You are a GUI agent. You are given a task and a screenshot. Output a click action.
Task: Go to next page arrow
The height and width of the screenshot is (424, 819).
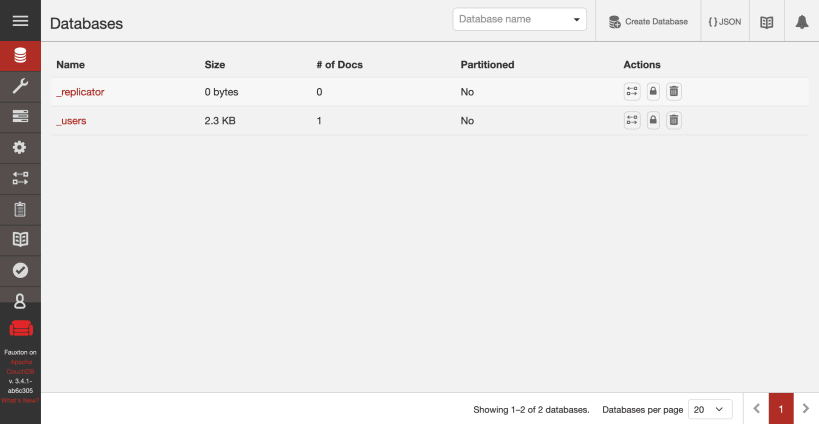[806, 409]
